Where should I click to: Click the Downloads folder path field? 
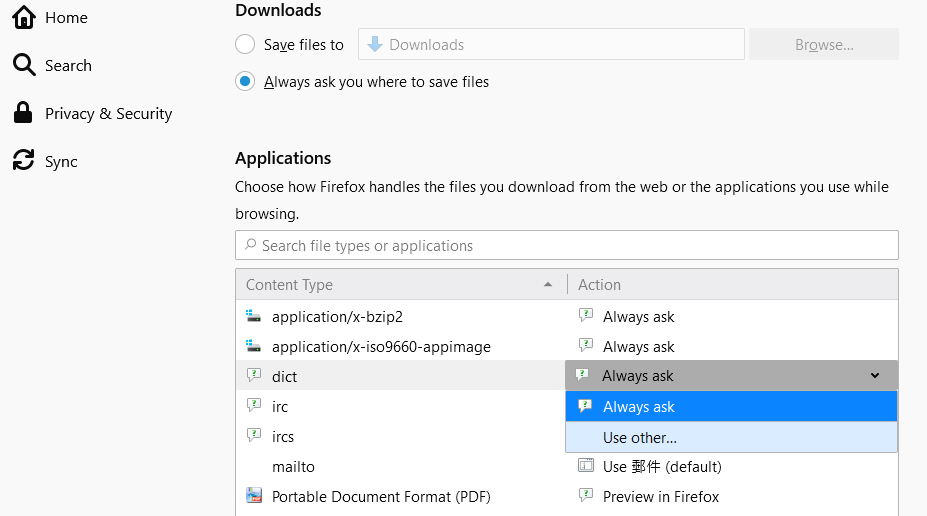(x=551, y=44)
